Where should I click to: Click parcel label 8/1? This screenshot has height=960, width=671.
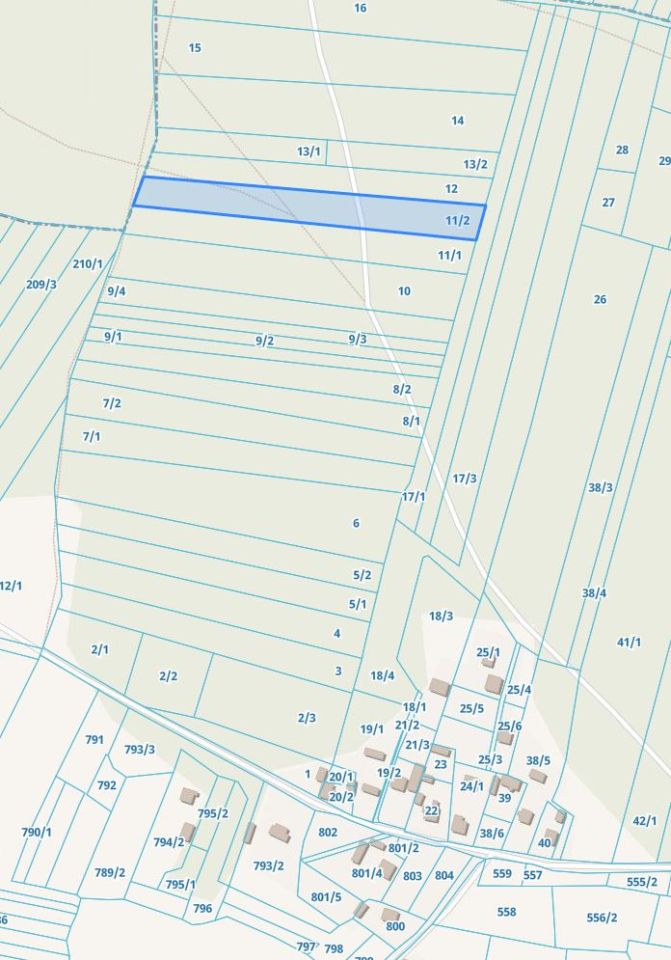tap(411, 421)
